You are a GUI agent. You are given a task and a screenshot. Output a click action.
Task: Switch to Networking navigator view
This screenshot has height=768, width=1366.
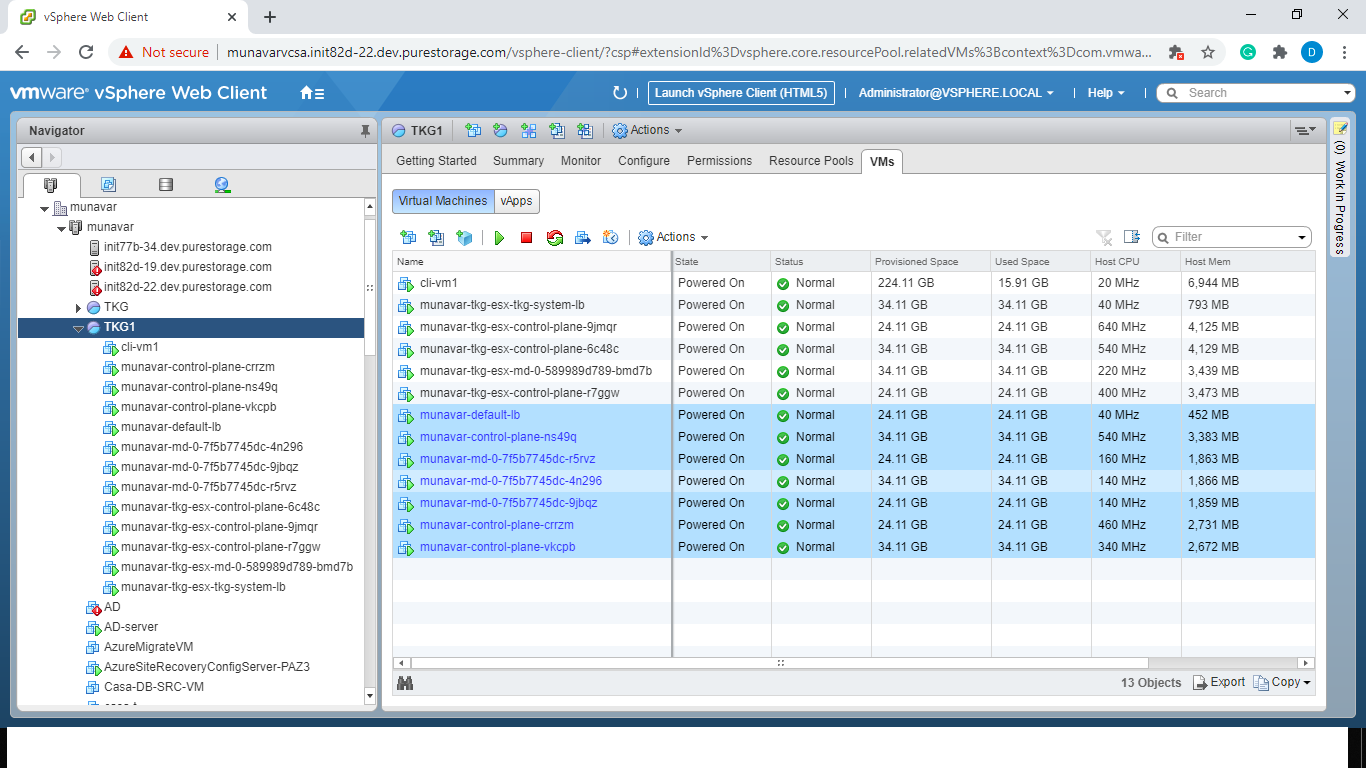pos(222,184)
